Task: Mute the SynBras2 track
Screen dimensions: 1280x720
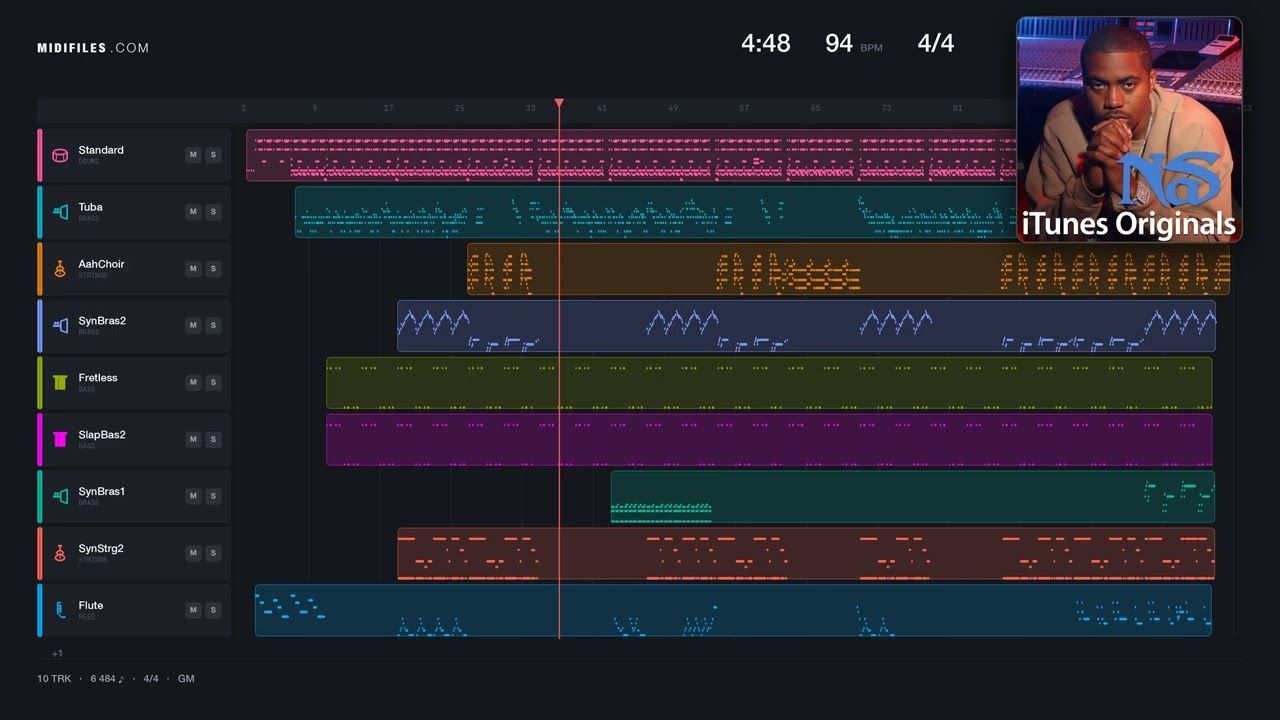Action: 193,326
